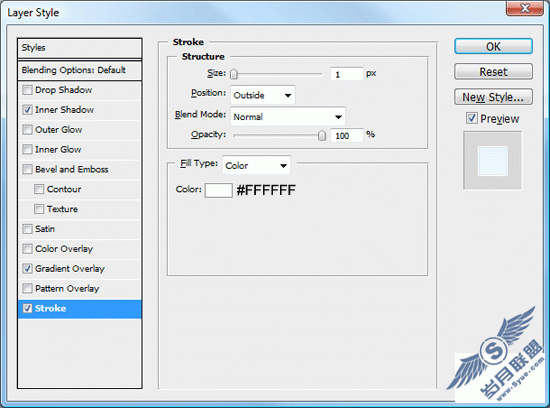Screen dimensions: 550x408
Task: Open the Bevel and Emboss settings label
Action: tap(72, 169)
